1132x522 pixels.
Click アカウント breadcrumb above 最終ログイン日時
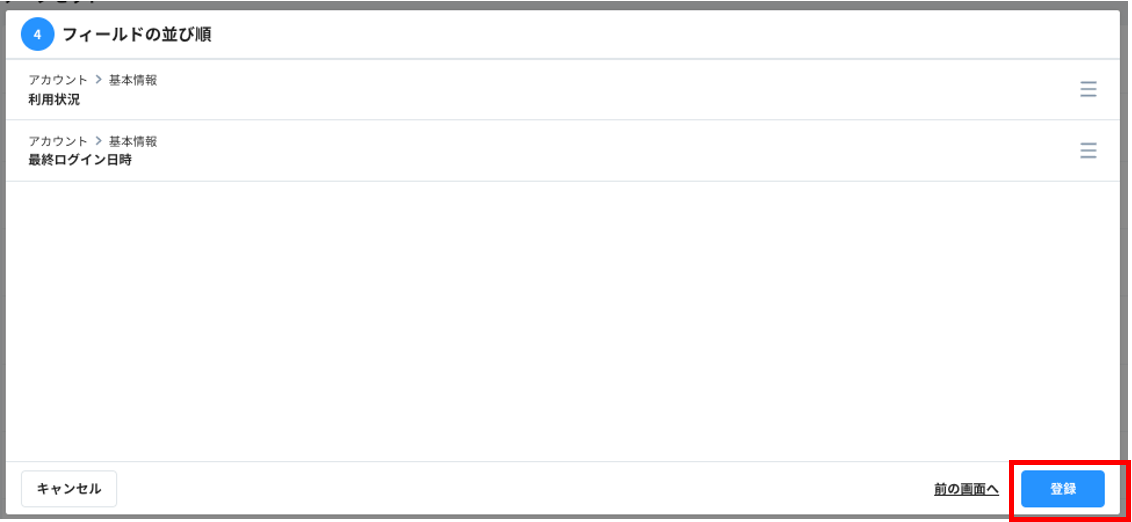point(58,141)
